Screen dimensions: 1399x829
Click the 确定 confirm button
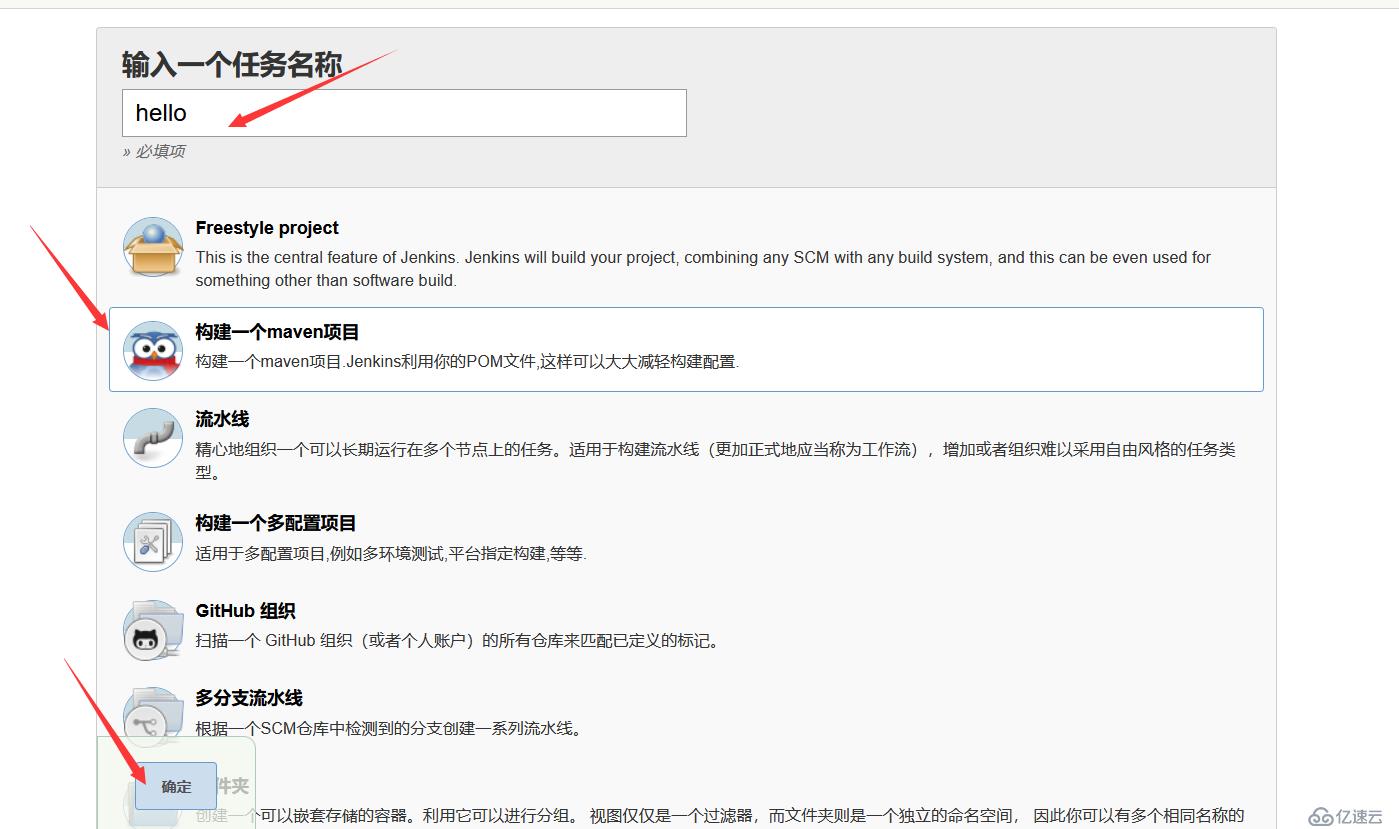[x=176, y=786]
